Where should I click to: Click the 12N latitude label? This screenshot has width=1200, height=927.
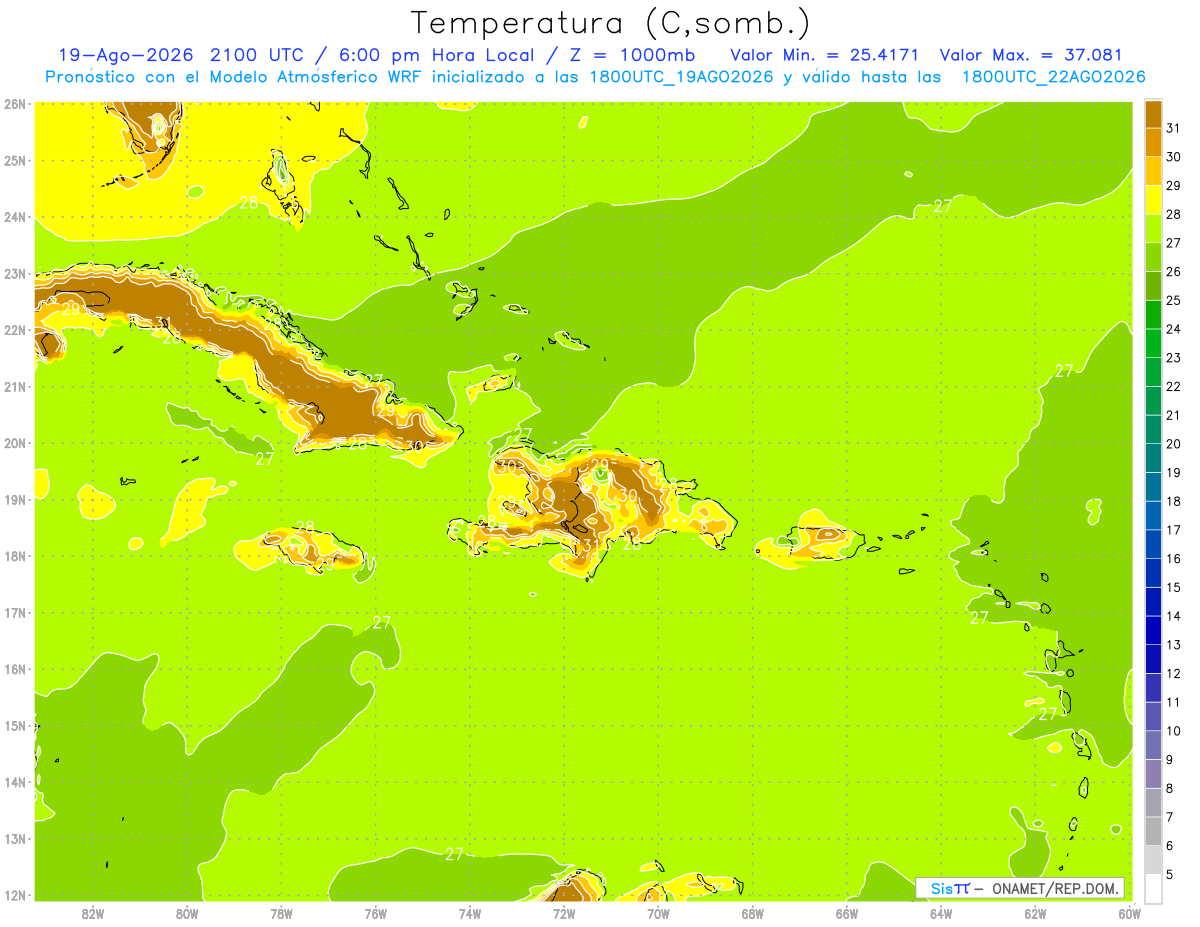pyautogui.click(x=14, y=895)
